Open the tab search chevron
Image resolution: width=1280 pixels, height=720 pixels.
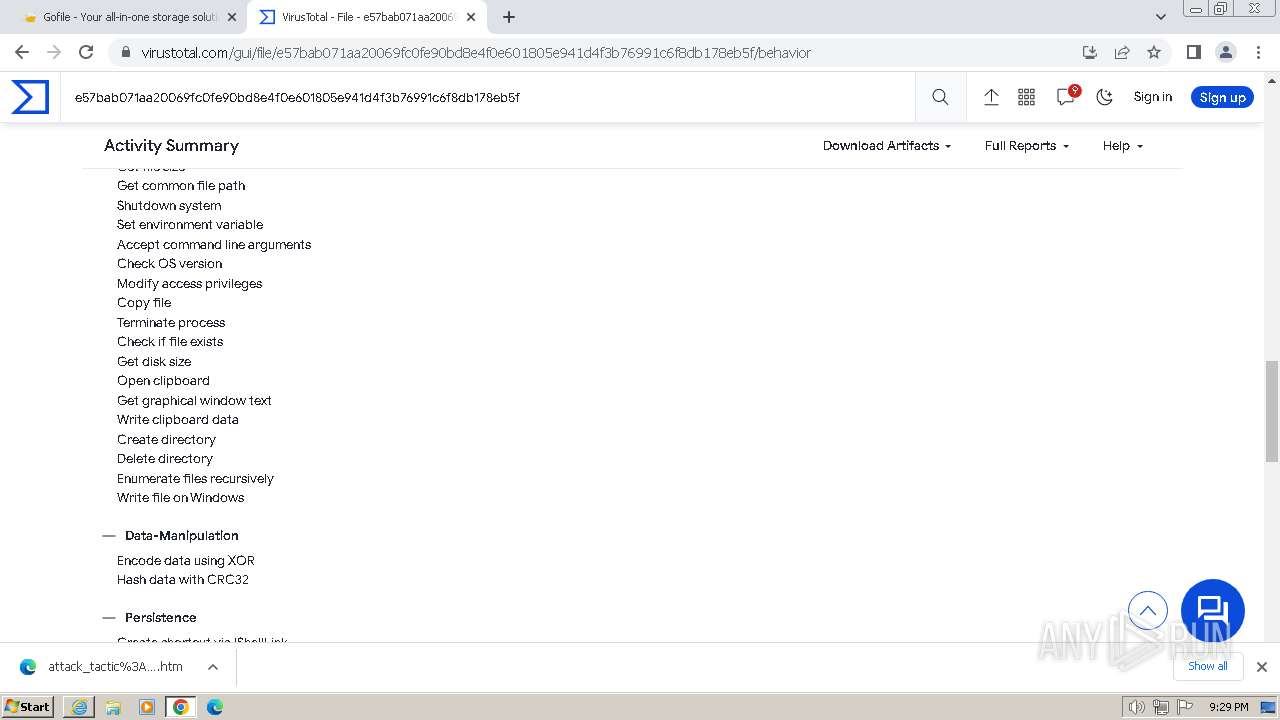pos(1160,17)
